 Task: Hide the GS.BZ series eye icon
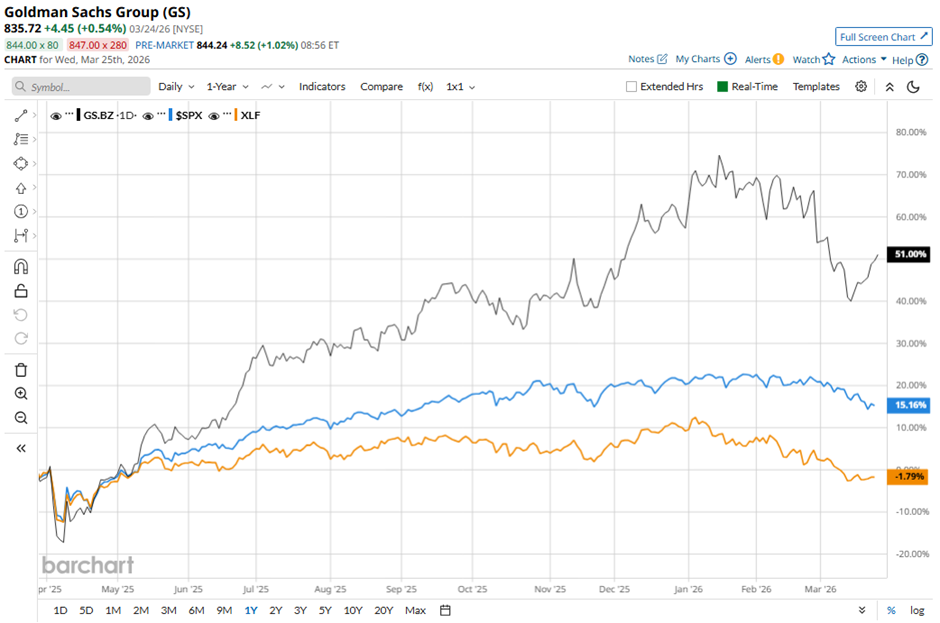pos(56,116)
